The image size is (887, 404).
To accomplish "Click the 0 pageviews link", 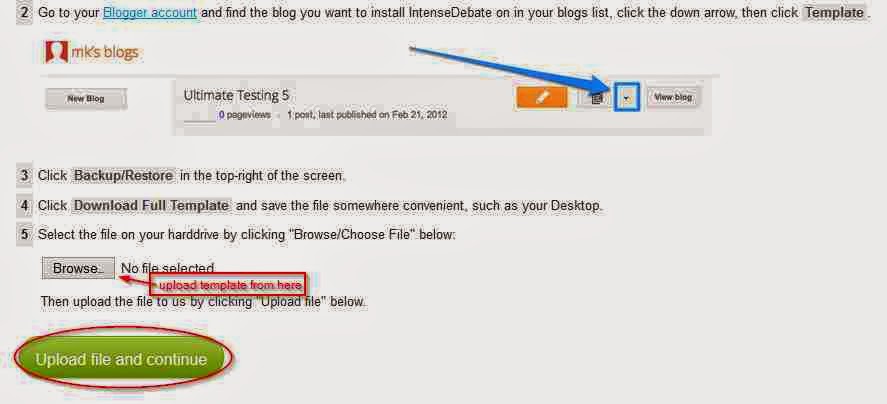I will click(x=244, y=115).
